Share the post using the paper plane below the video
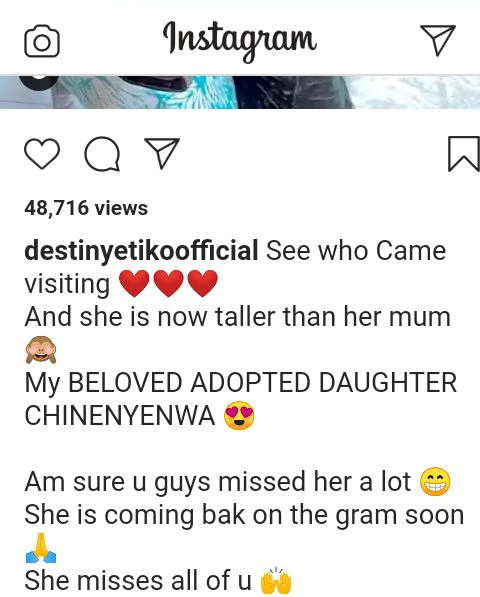 162,153
